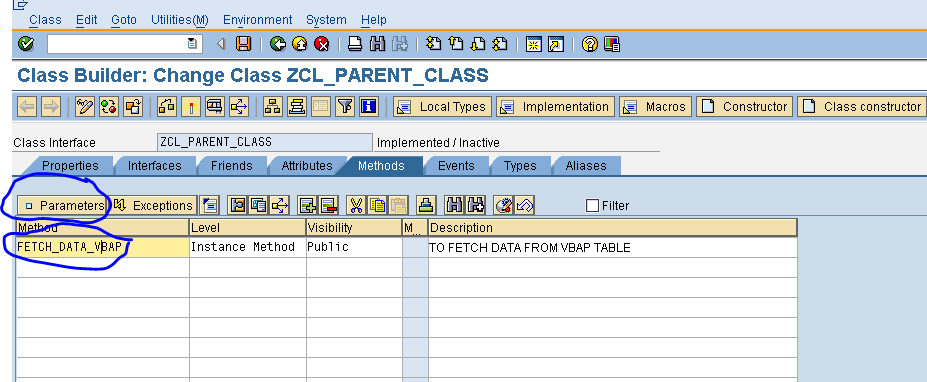927x382 pixels.
Task: Switch to the Aliases tab
Action: (585, 166)
